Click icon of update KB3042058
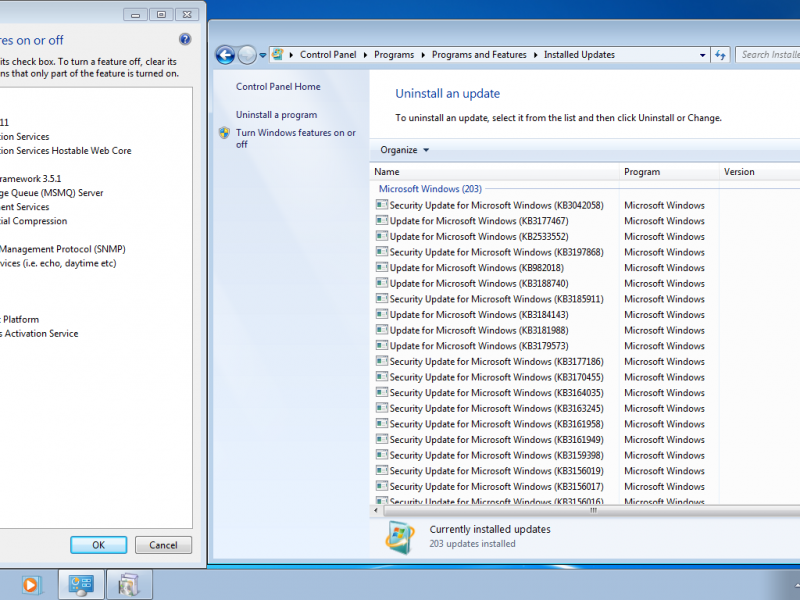This screenshot has height=600, width=800. 382,205
